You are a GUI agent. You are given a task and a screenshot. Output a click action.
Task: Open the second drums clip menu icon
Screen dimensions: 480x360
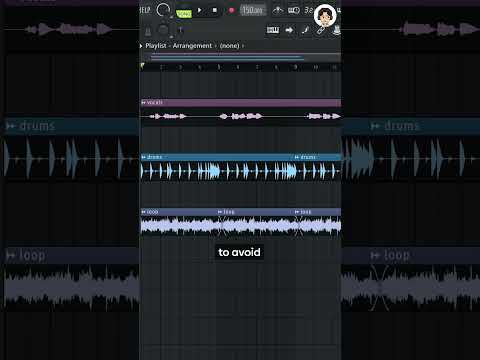pyautogui.click(x=297, y=157)
